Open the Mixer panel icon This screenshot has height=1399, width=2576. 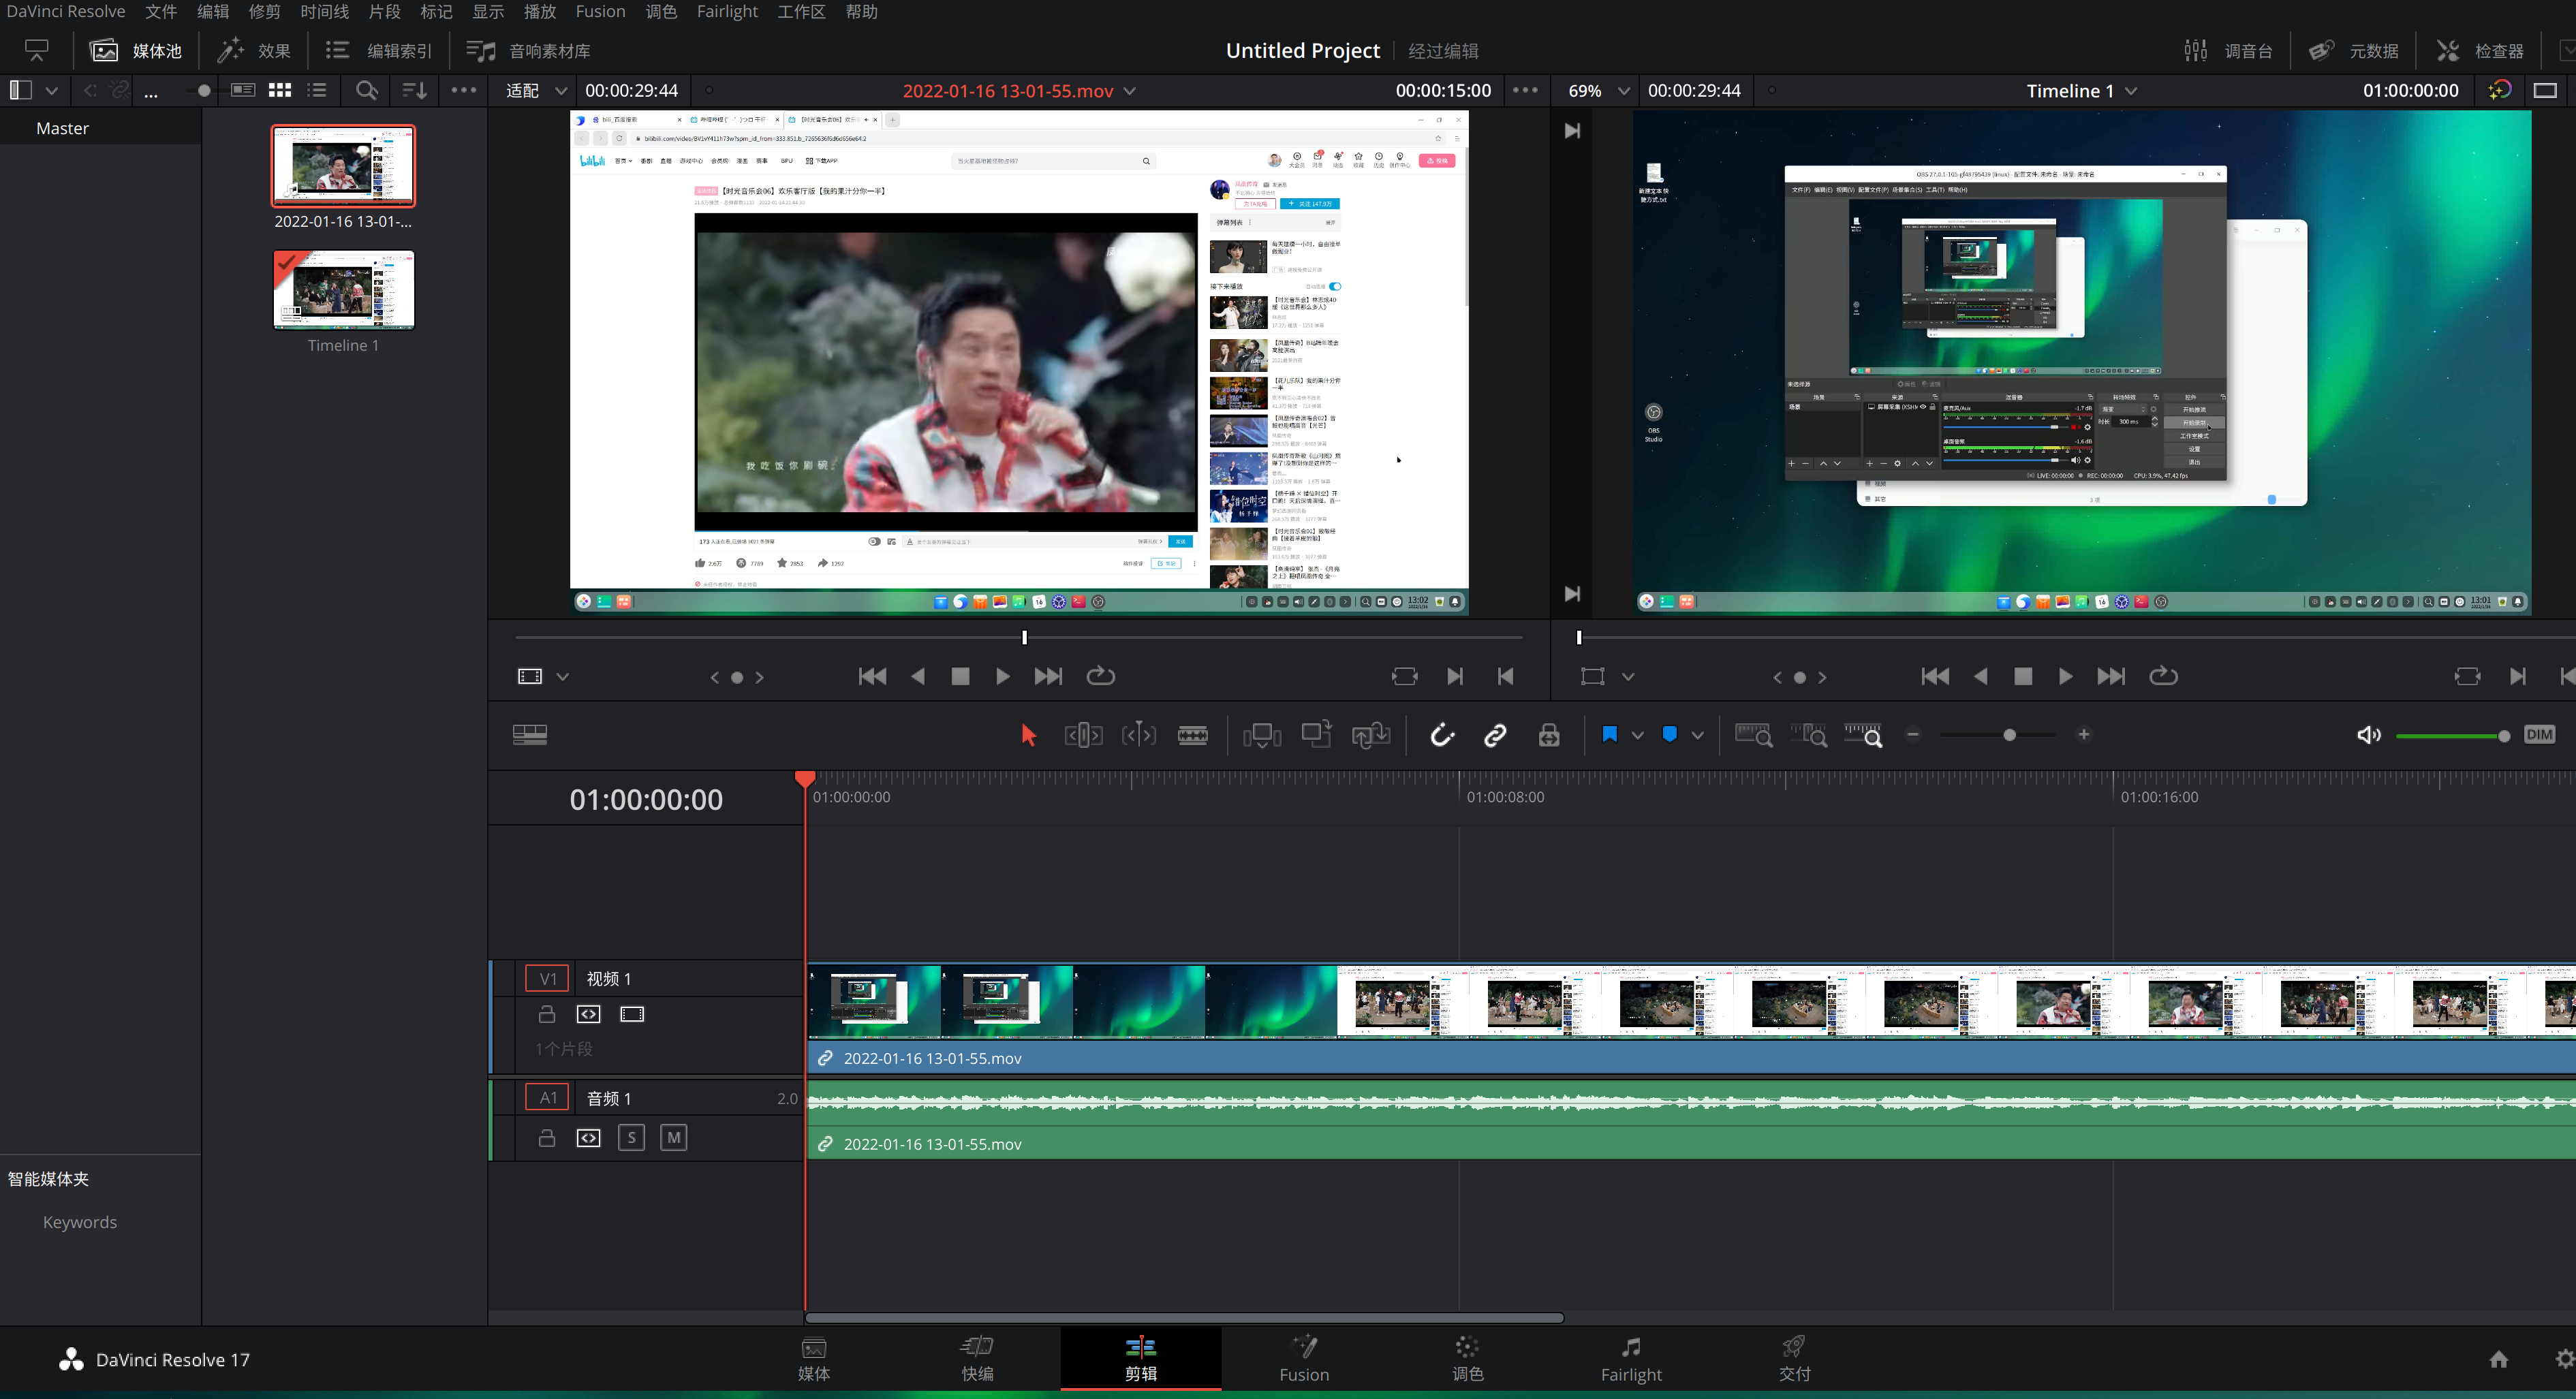[x=2228, y=51]
